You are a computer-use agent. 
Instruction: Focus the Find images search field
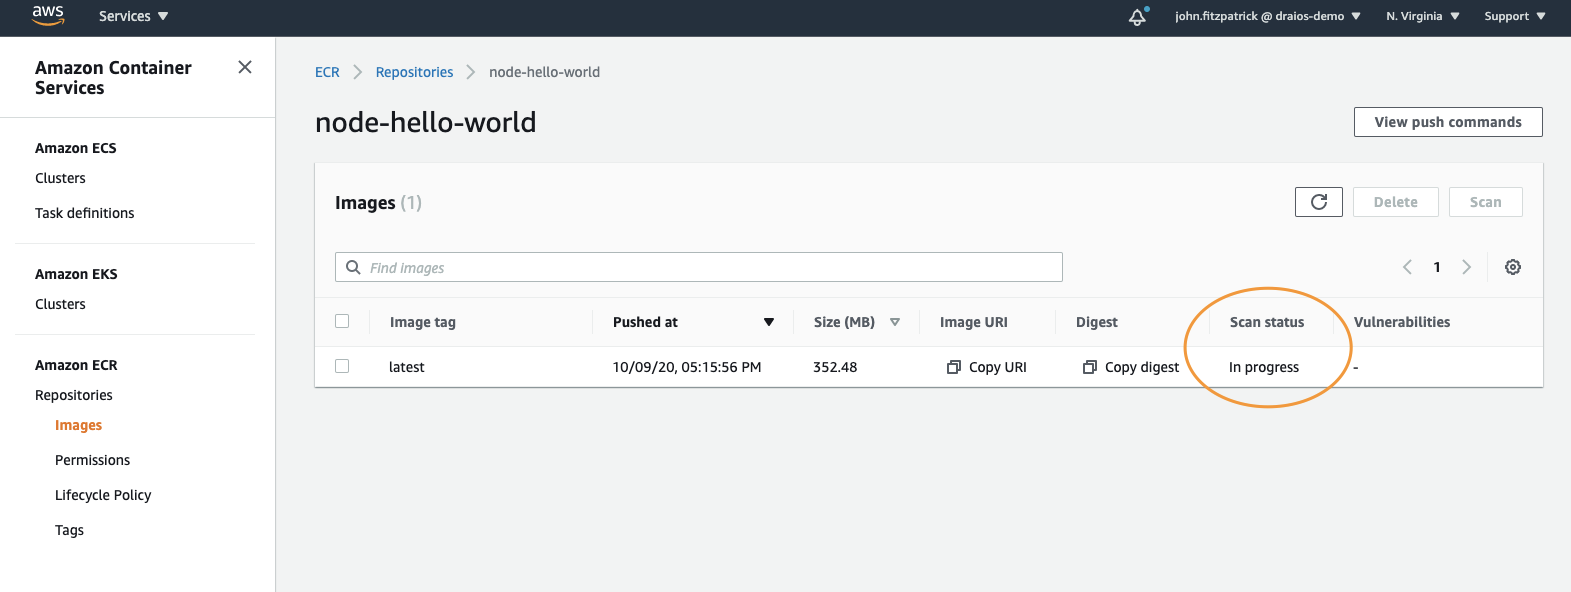click(x=699, y=267)
